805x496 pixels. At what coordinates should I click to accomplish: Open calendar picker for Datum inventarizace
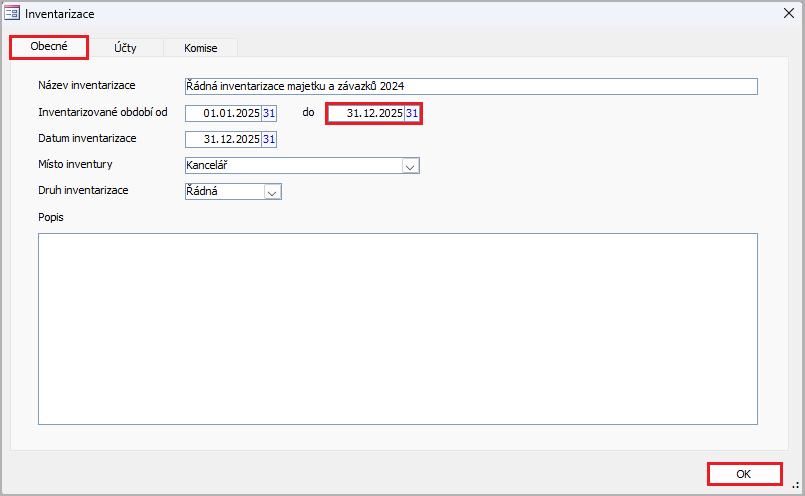[269, 139]
